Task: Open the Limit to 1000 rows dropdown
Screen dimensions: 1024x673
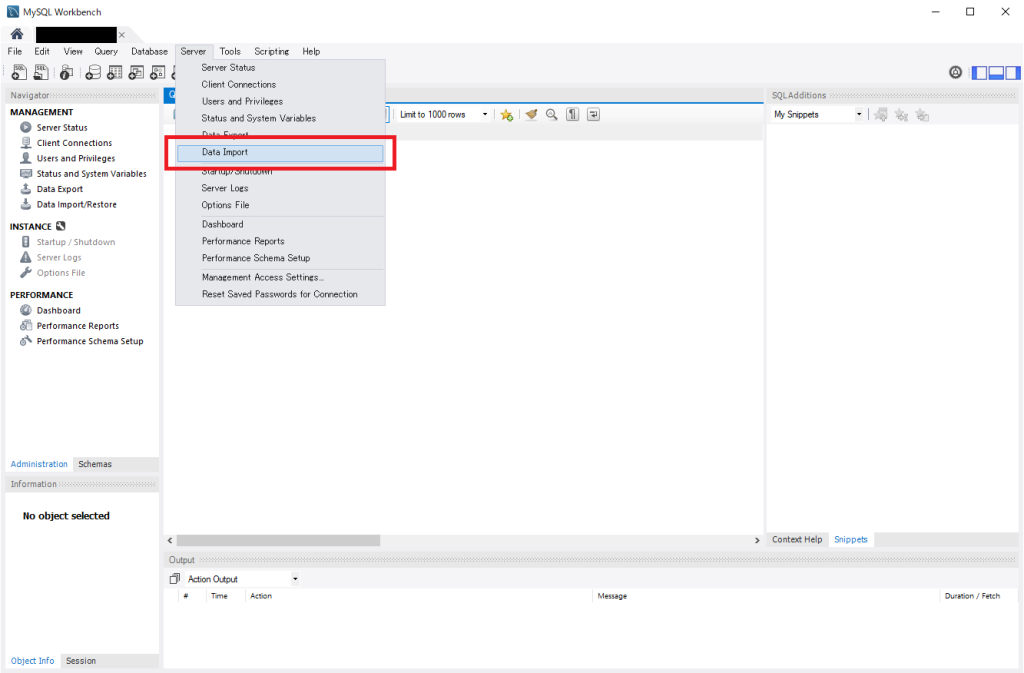Action: point(485,114)
